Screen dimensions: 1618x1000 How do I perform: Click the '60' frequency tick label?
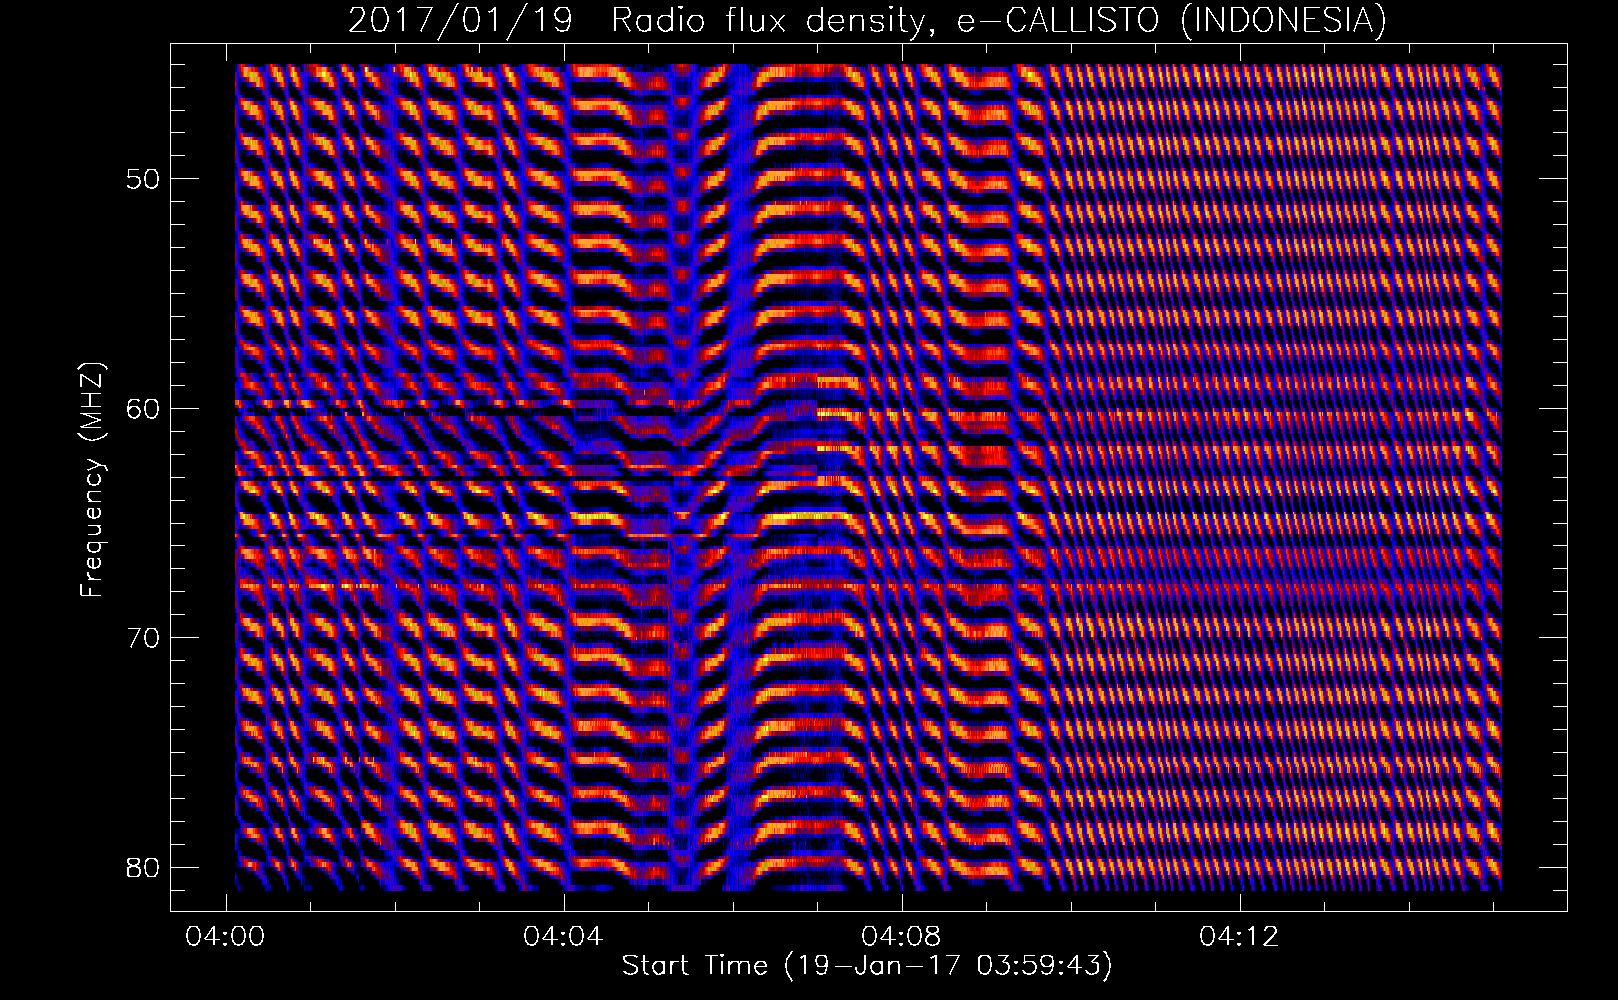coord(141,408)
